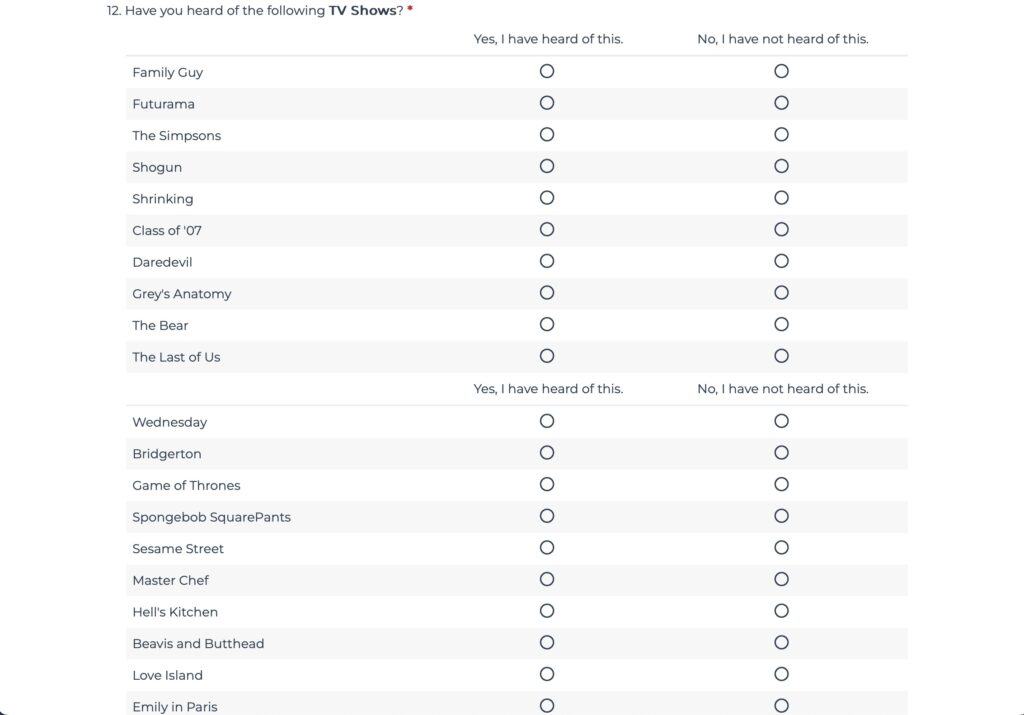Viewport: 1024px width, 715px height.
Task: Choose No for Grey's Anatomy
Action: pyautogui.click(x=781, y=293)
